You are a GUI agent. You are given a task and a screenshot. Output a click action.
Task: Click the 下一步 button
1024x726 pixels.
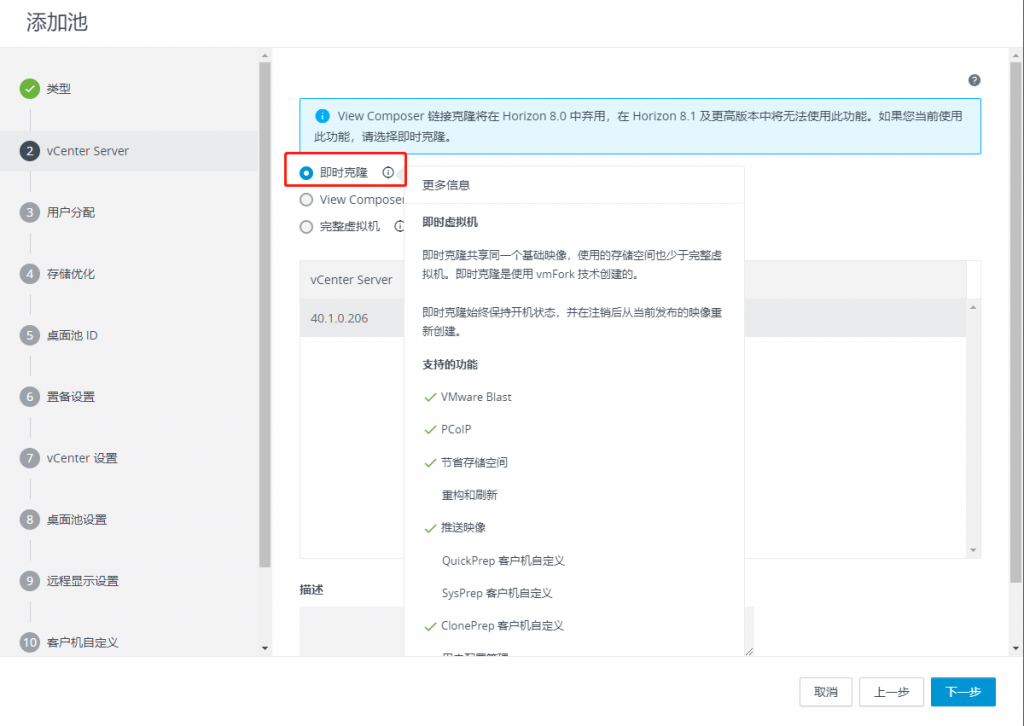[963, 692]
